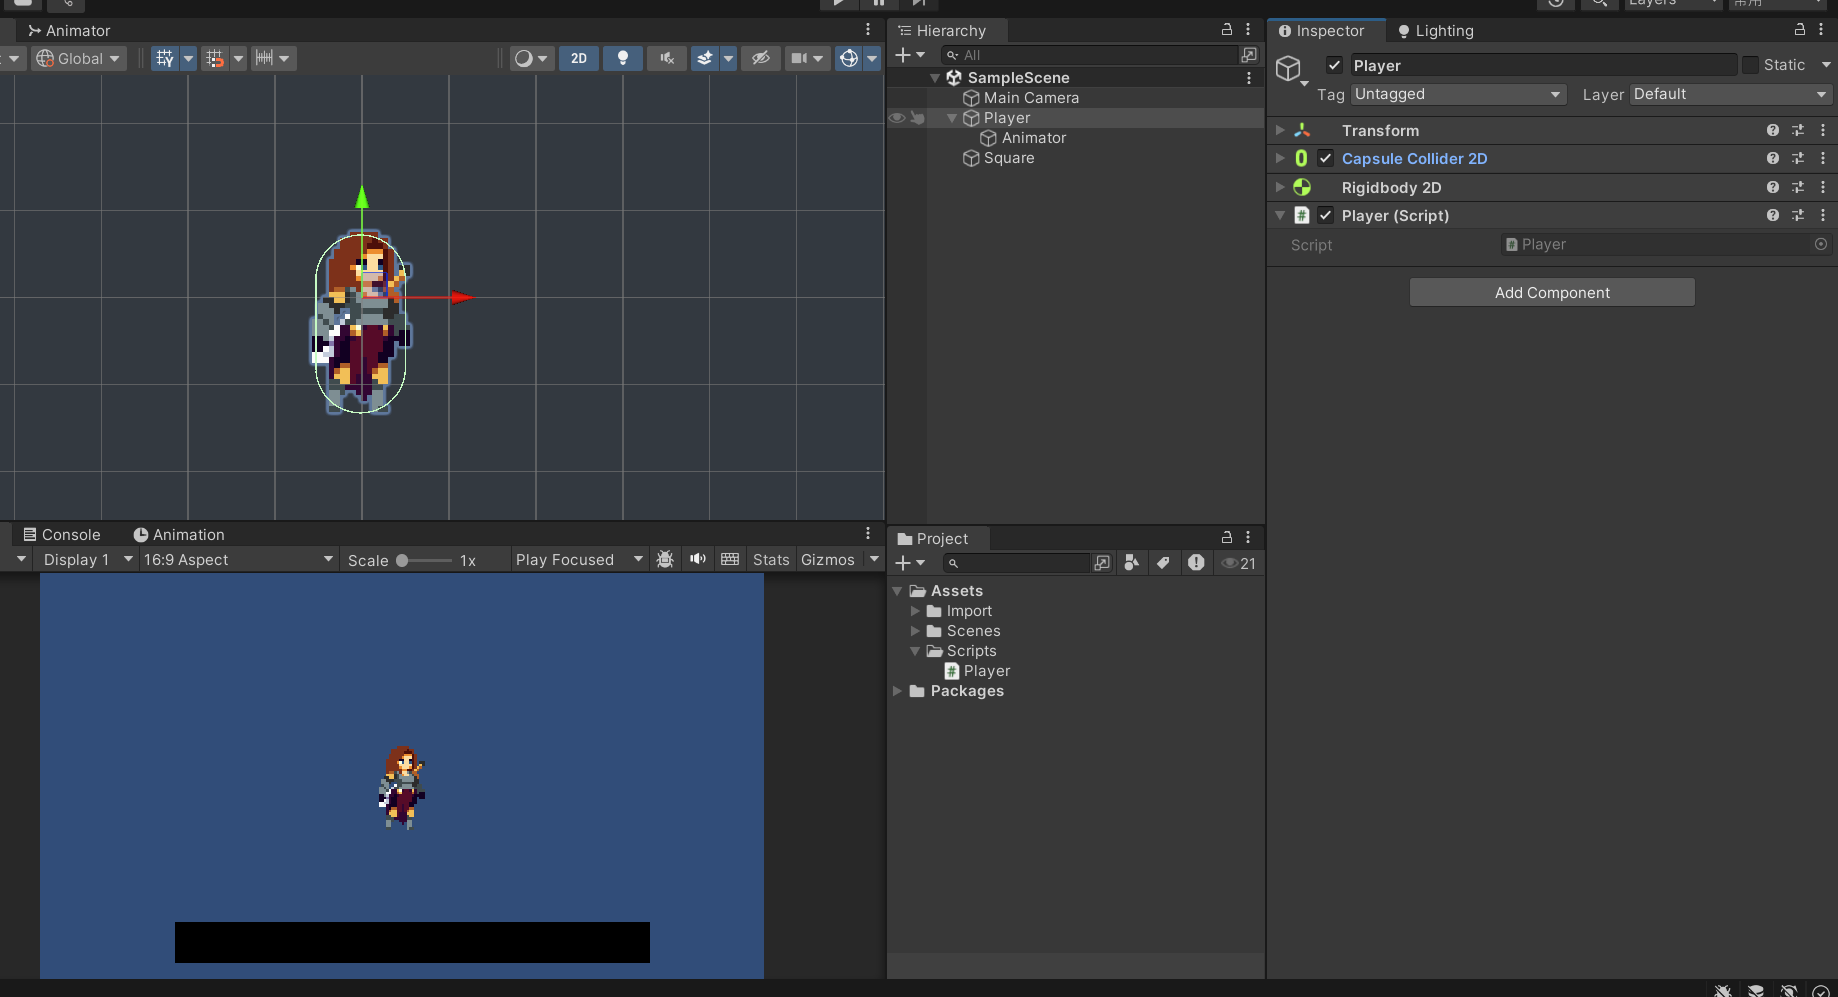Click the Step button to advance one frame
Viewport: 1838px width, 997px height.
[x=918, y=4]
